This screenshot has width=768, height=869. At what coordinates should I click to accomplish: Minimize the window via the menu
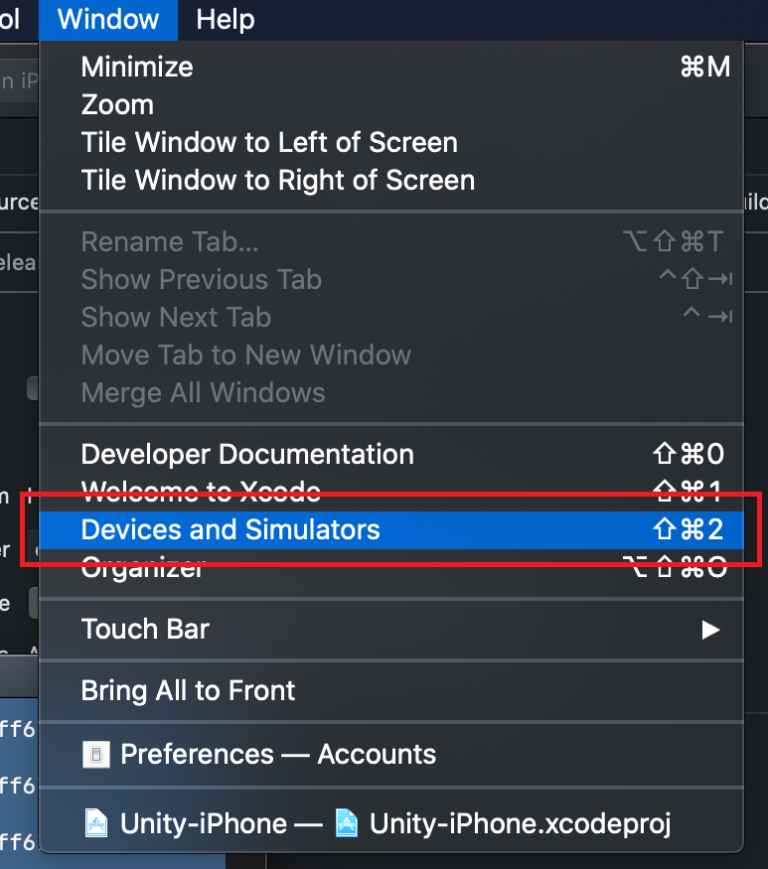(136, 67)
